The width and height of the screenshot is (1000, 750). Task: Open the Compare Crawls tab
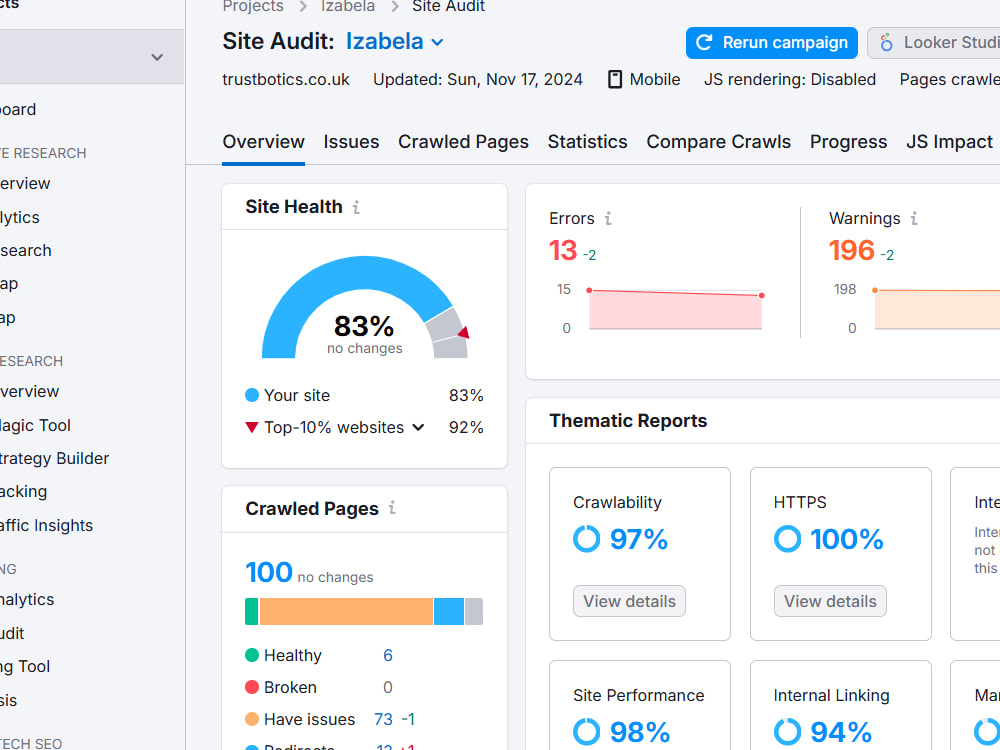(x=719, y=142)
